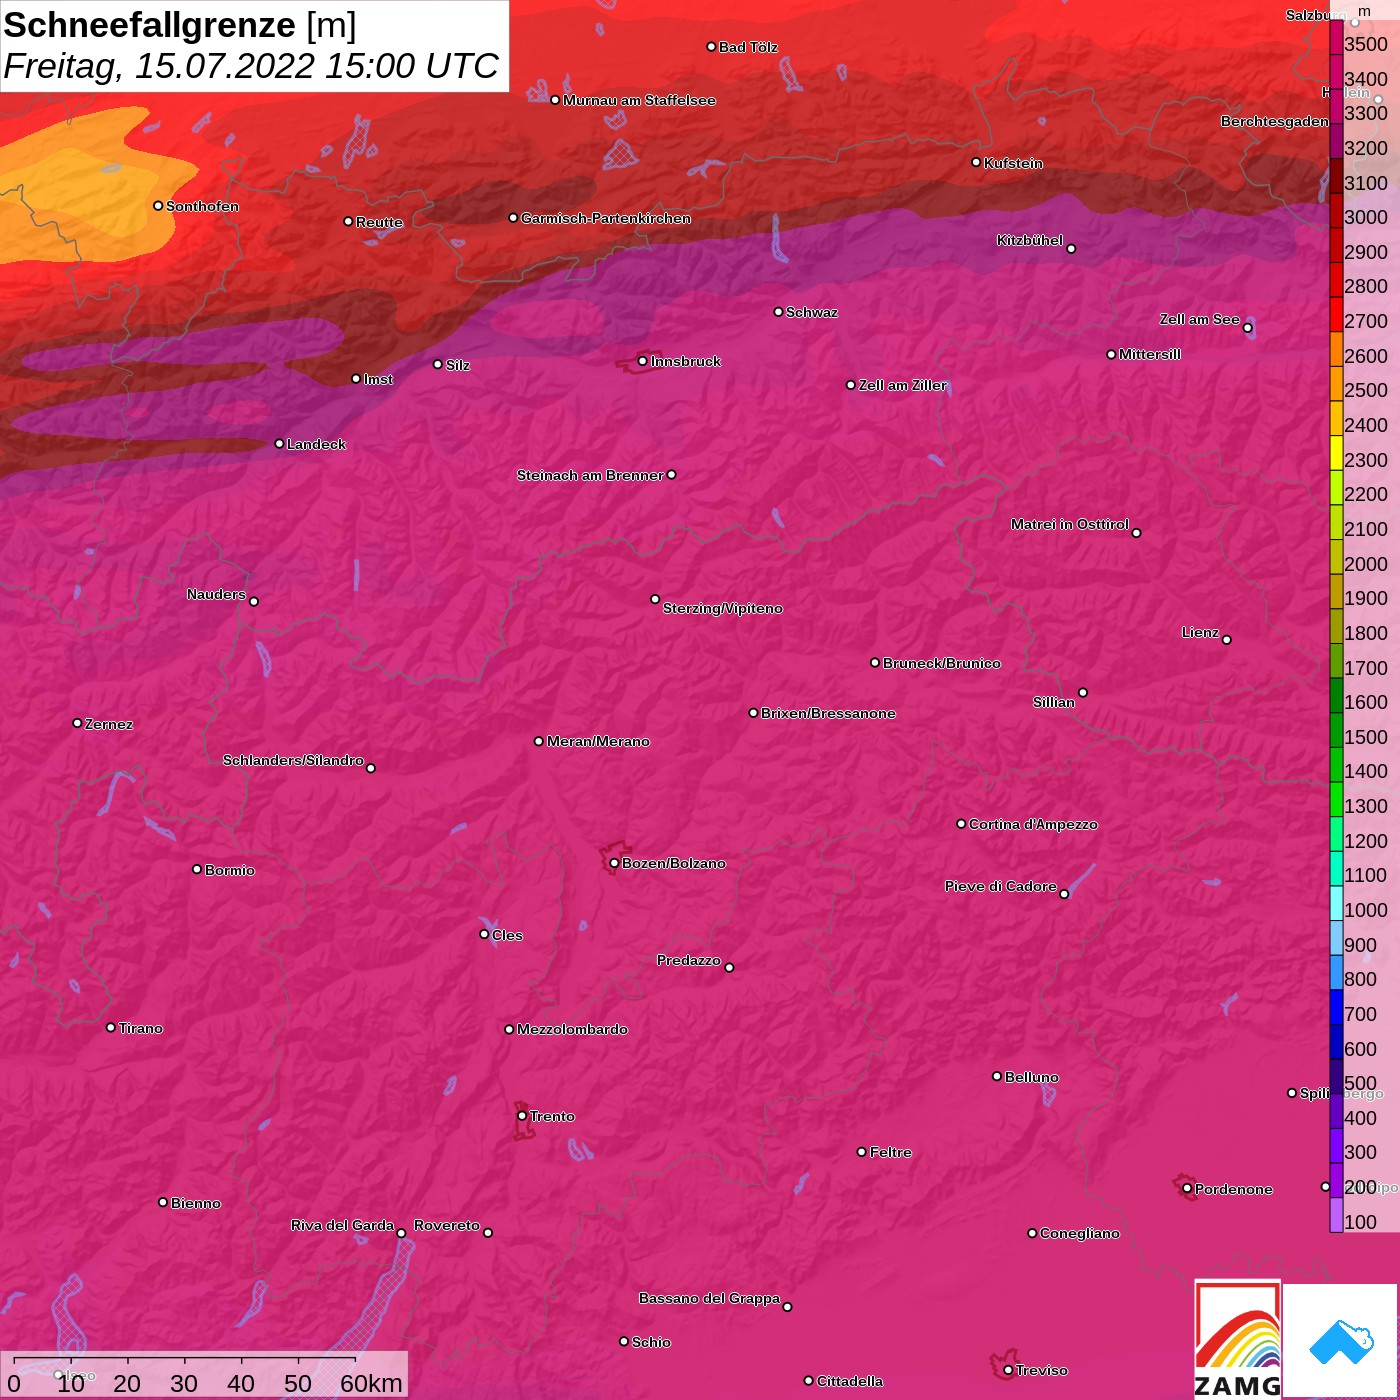The width and height of the screenshot is (1400, 1400).
Task: Click the Schneefallgrenze title text
Action: click(x=150, y=25)
